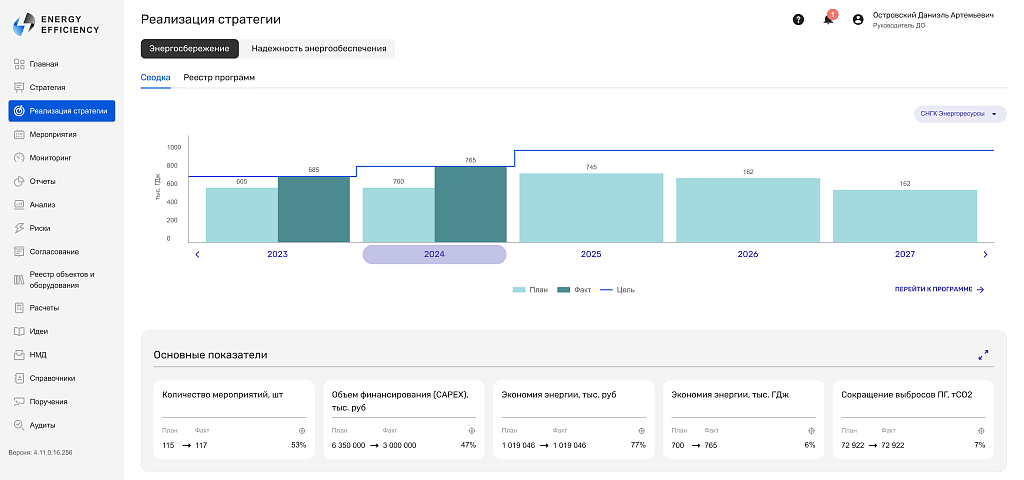
Task: Toggle Факт series in chart legend
Action: 574,289
